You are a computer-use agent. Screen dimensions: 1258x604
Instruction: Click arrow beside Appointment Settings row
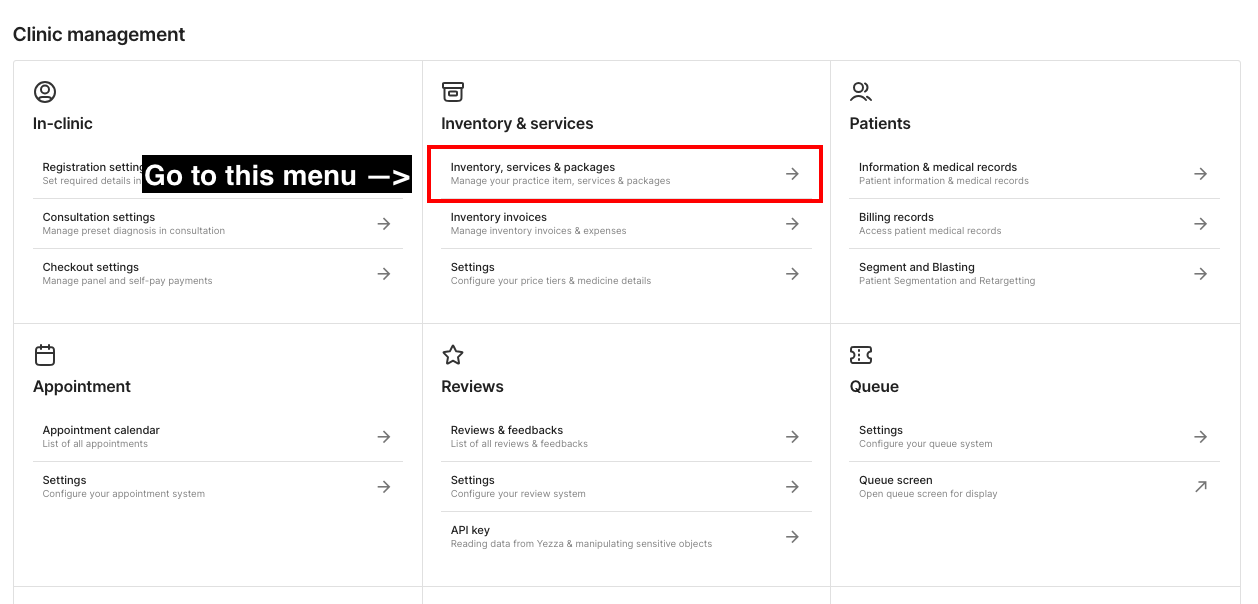[x=384, y=487]
